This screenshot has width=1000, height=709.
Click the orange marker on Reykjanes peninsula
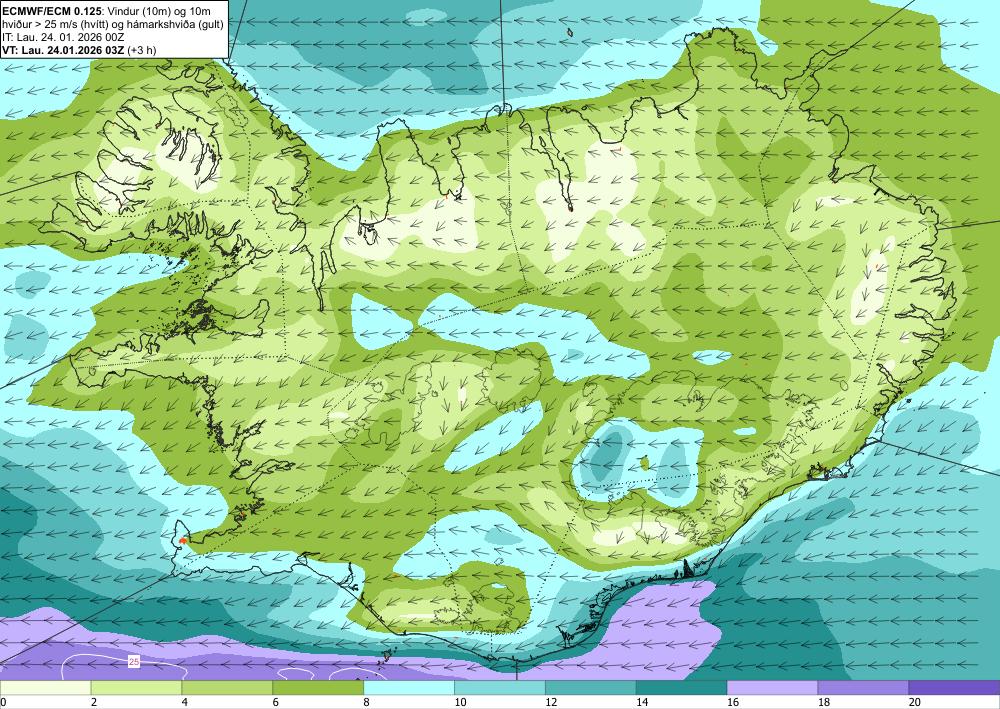183,541
